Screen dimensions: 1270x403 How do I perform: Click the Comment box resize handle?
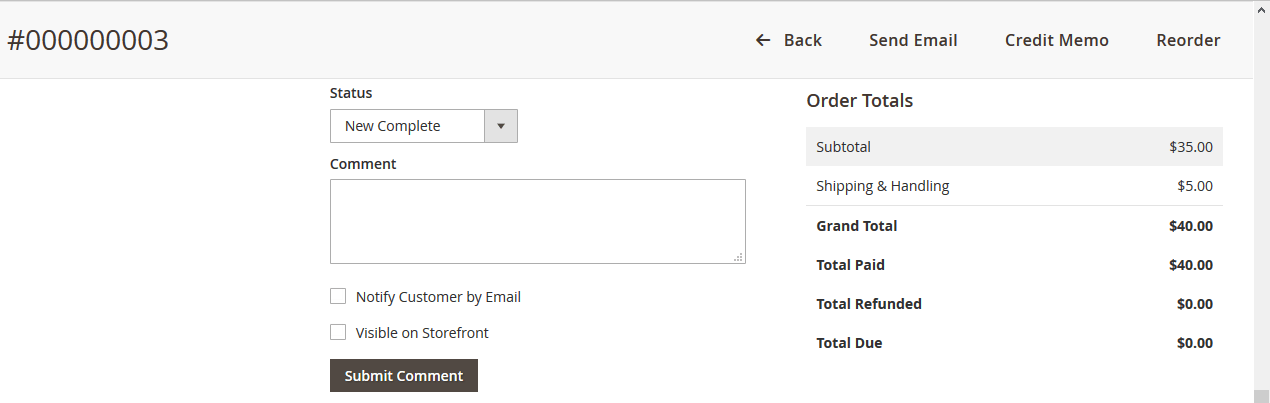click(x=738, y=257)
